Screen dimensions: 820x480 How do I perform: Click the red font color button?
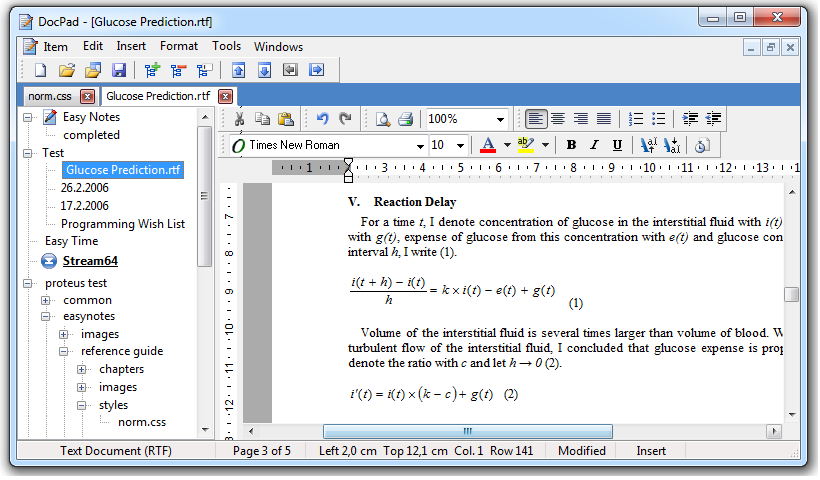point(488,145)
